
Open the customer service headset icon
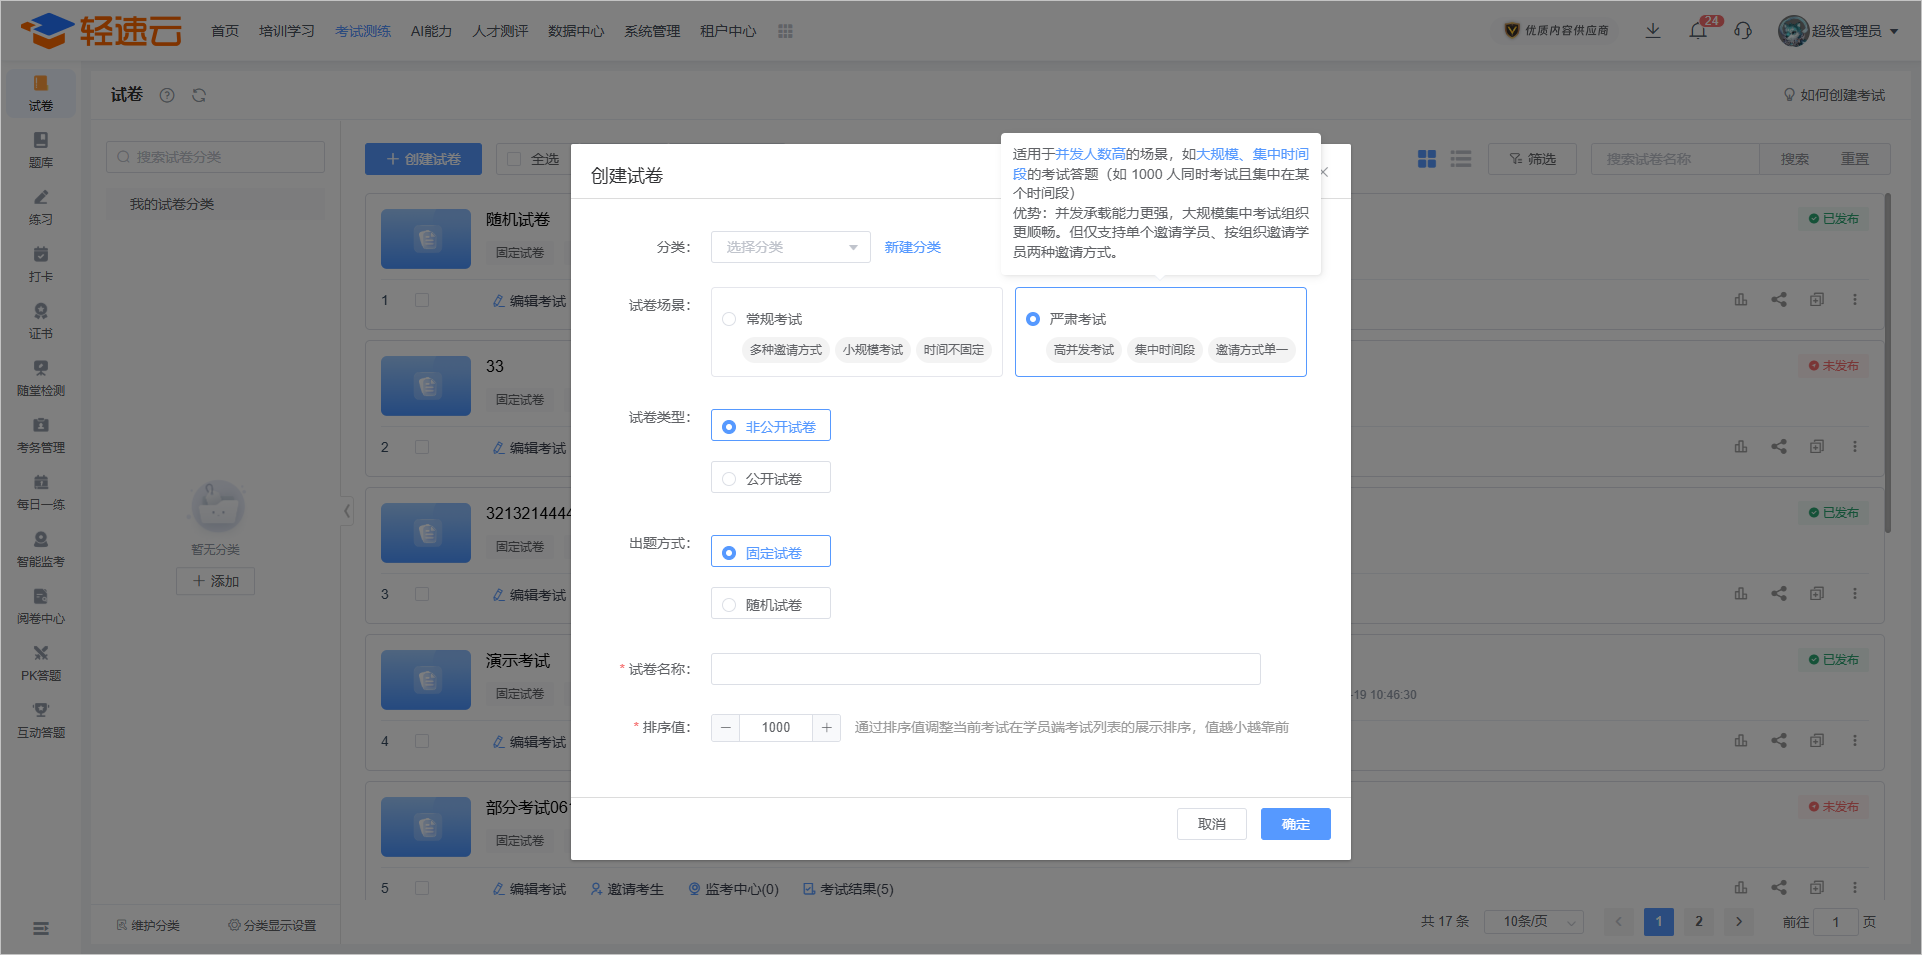1743,31
